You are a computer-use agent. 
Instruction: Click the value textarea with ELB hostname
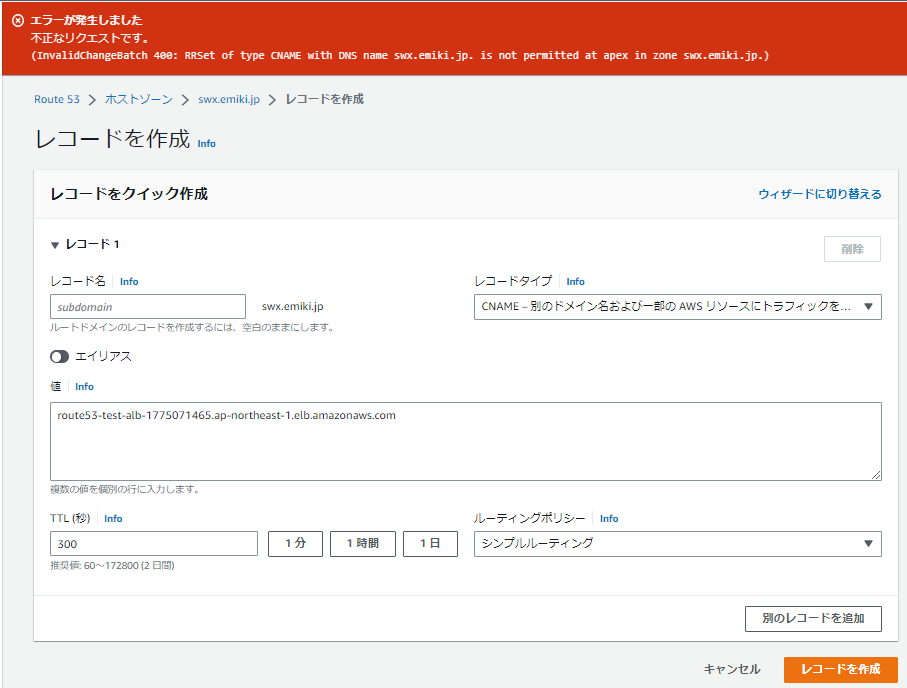pyautogui.click(x=466, y=442)
